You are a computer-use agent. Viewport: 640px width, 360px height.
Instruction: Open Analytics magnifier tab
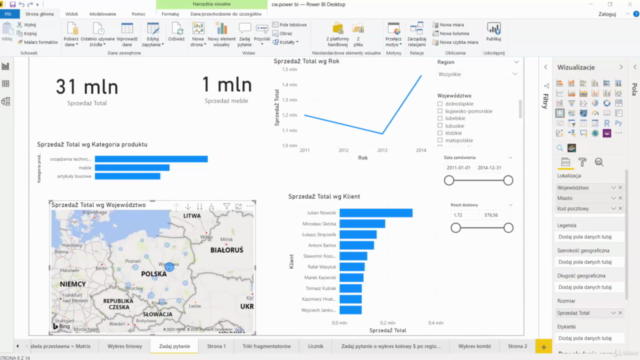599,162
